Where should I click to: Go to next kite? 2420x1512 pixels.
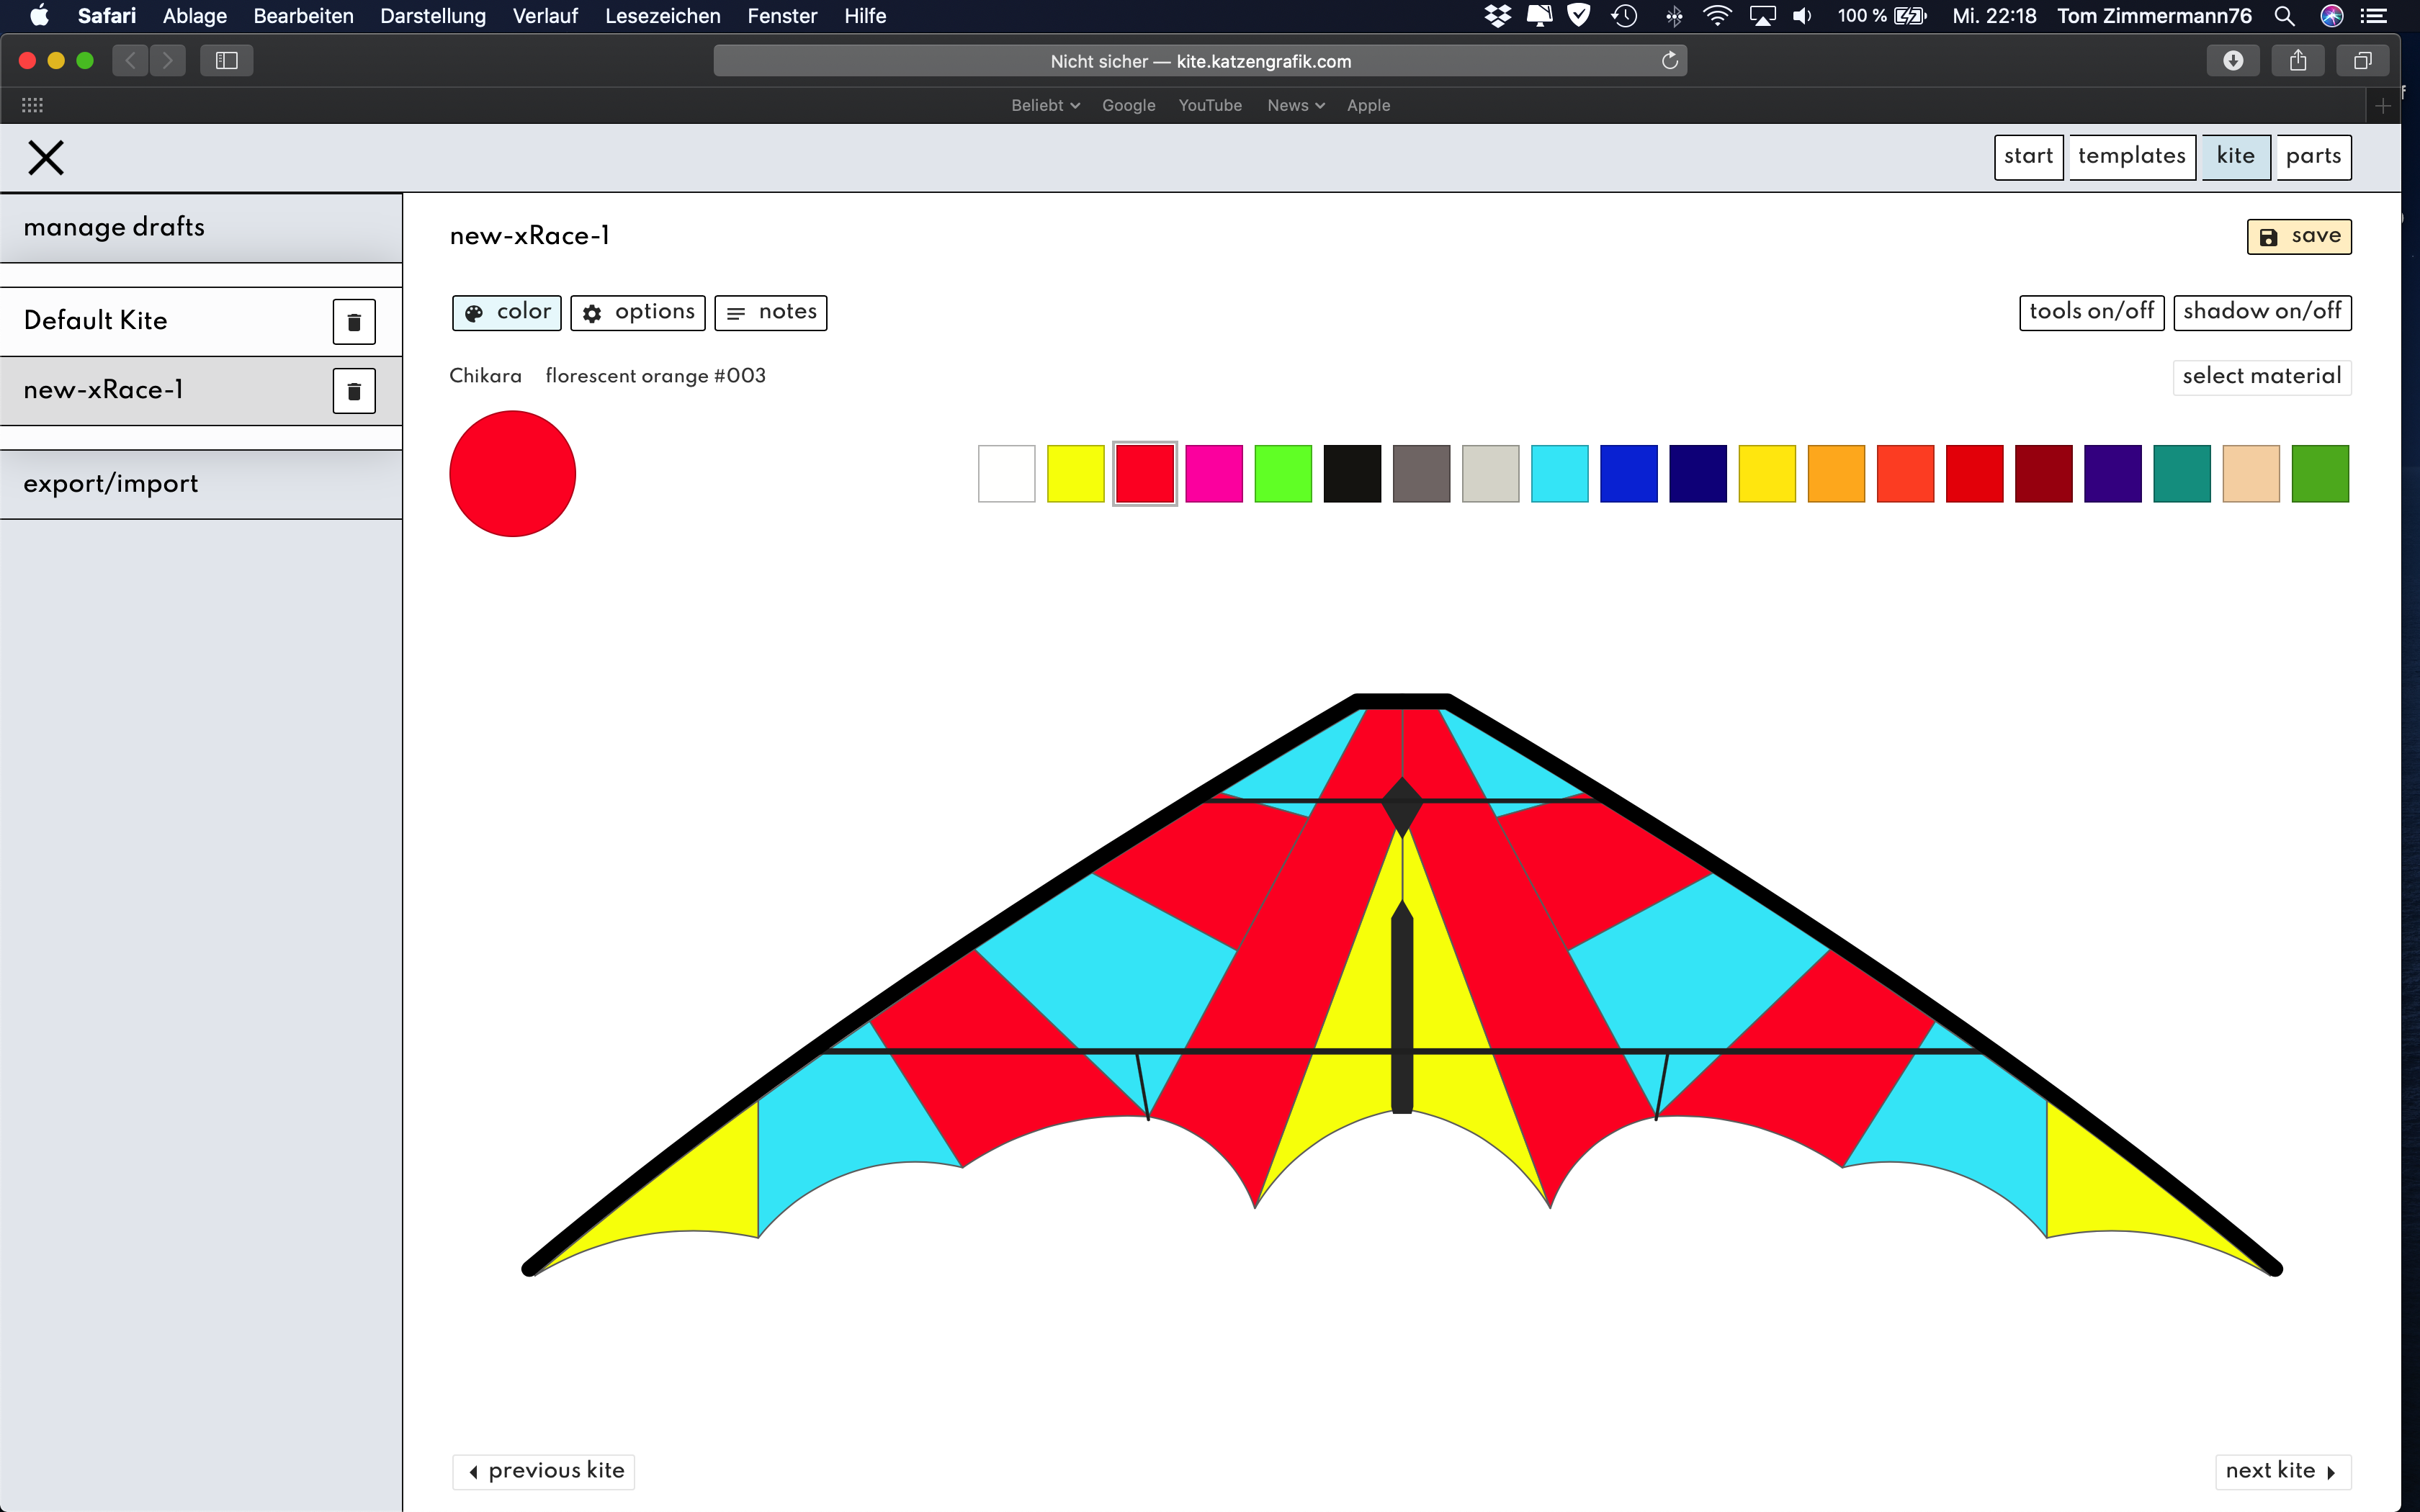pos(2281,1470)
